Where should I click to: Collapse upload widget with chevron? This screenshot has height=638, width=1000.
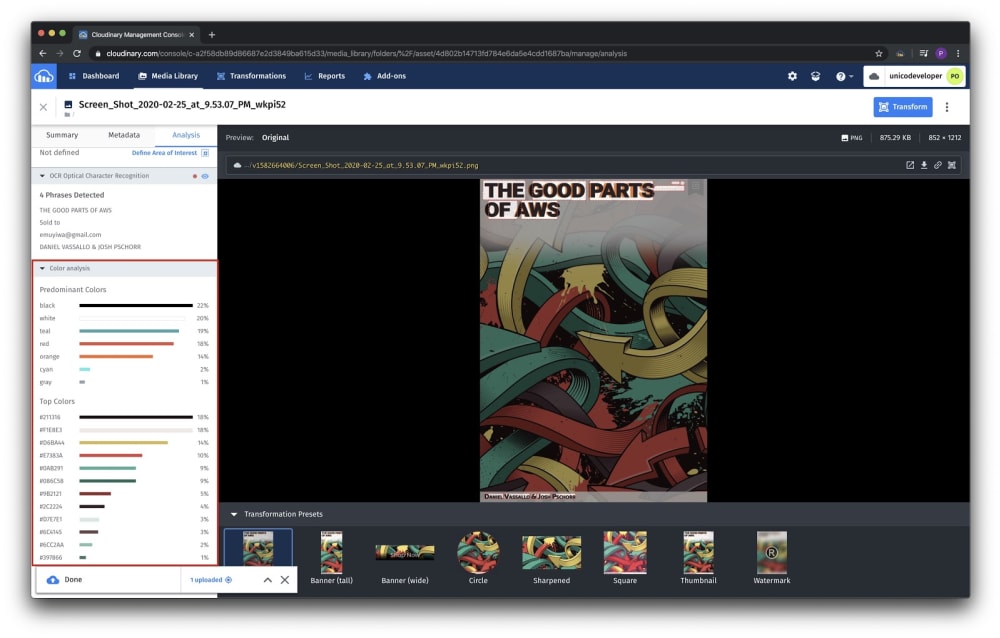268,580
